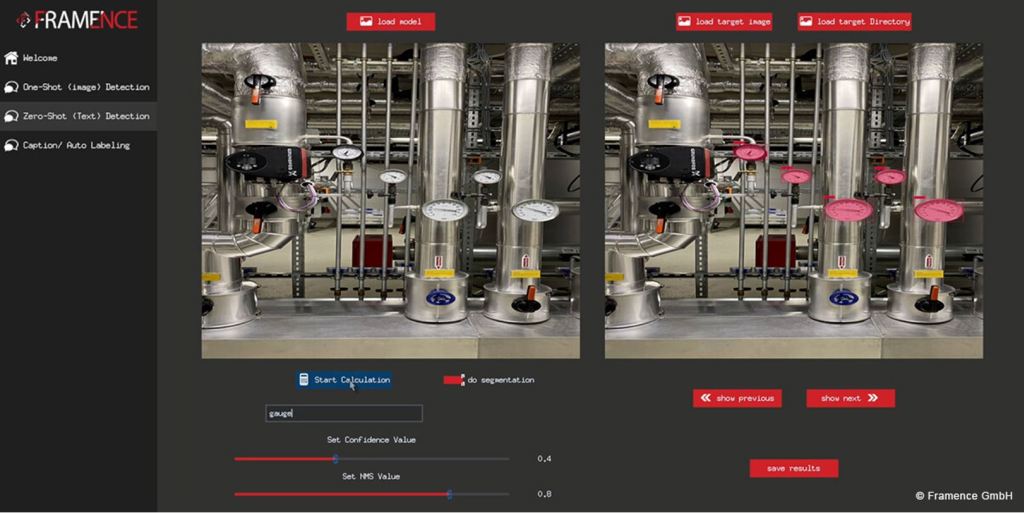Image resolution: width=1024 pixels, height=513 pixels.
Task: Toggle the do segmentation switch
Action: click(x=454, y=380)
